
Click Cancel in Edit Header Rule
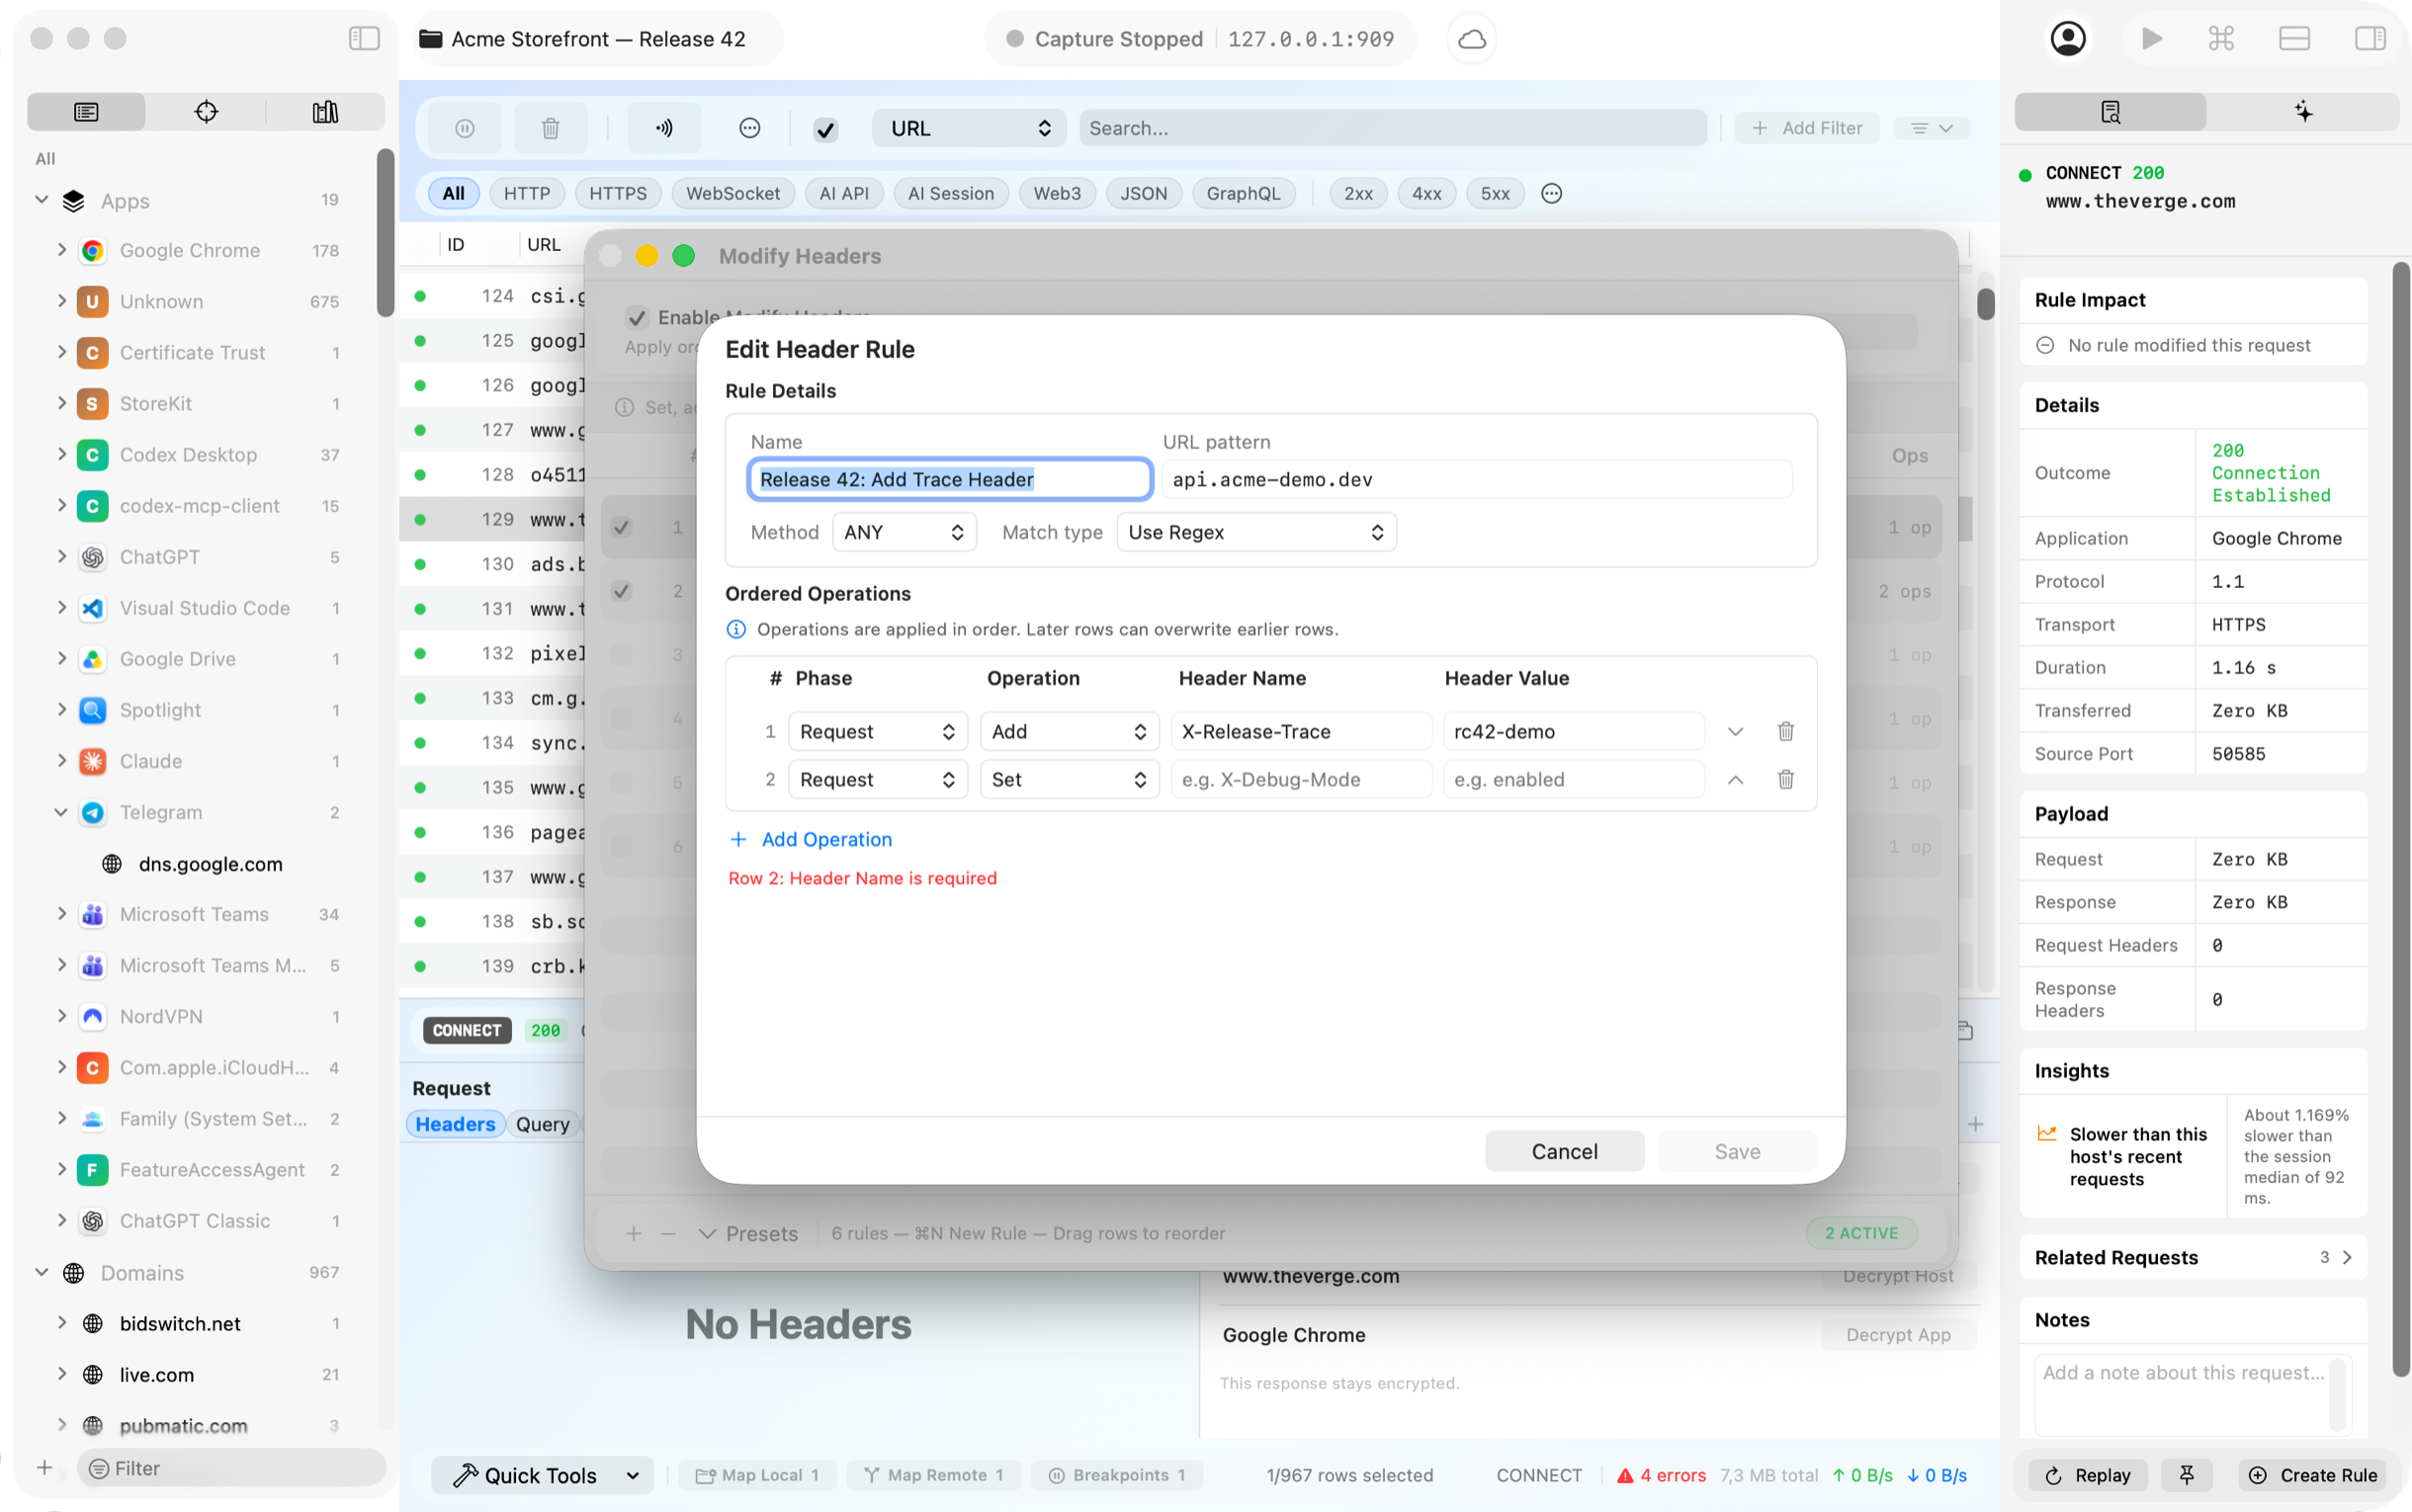pyautogui.click(x=1564, y=1151)
